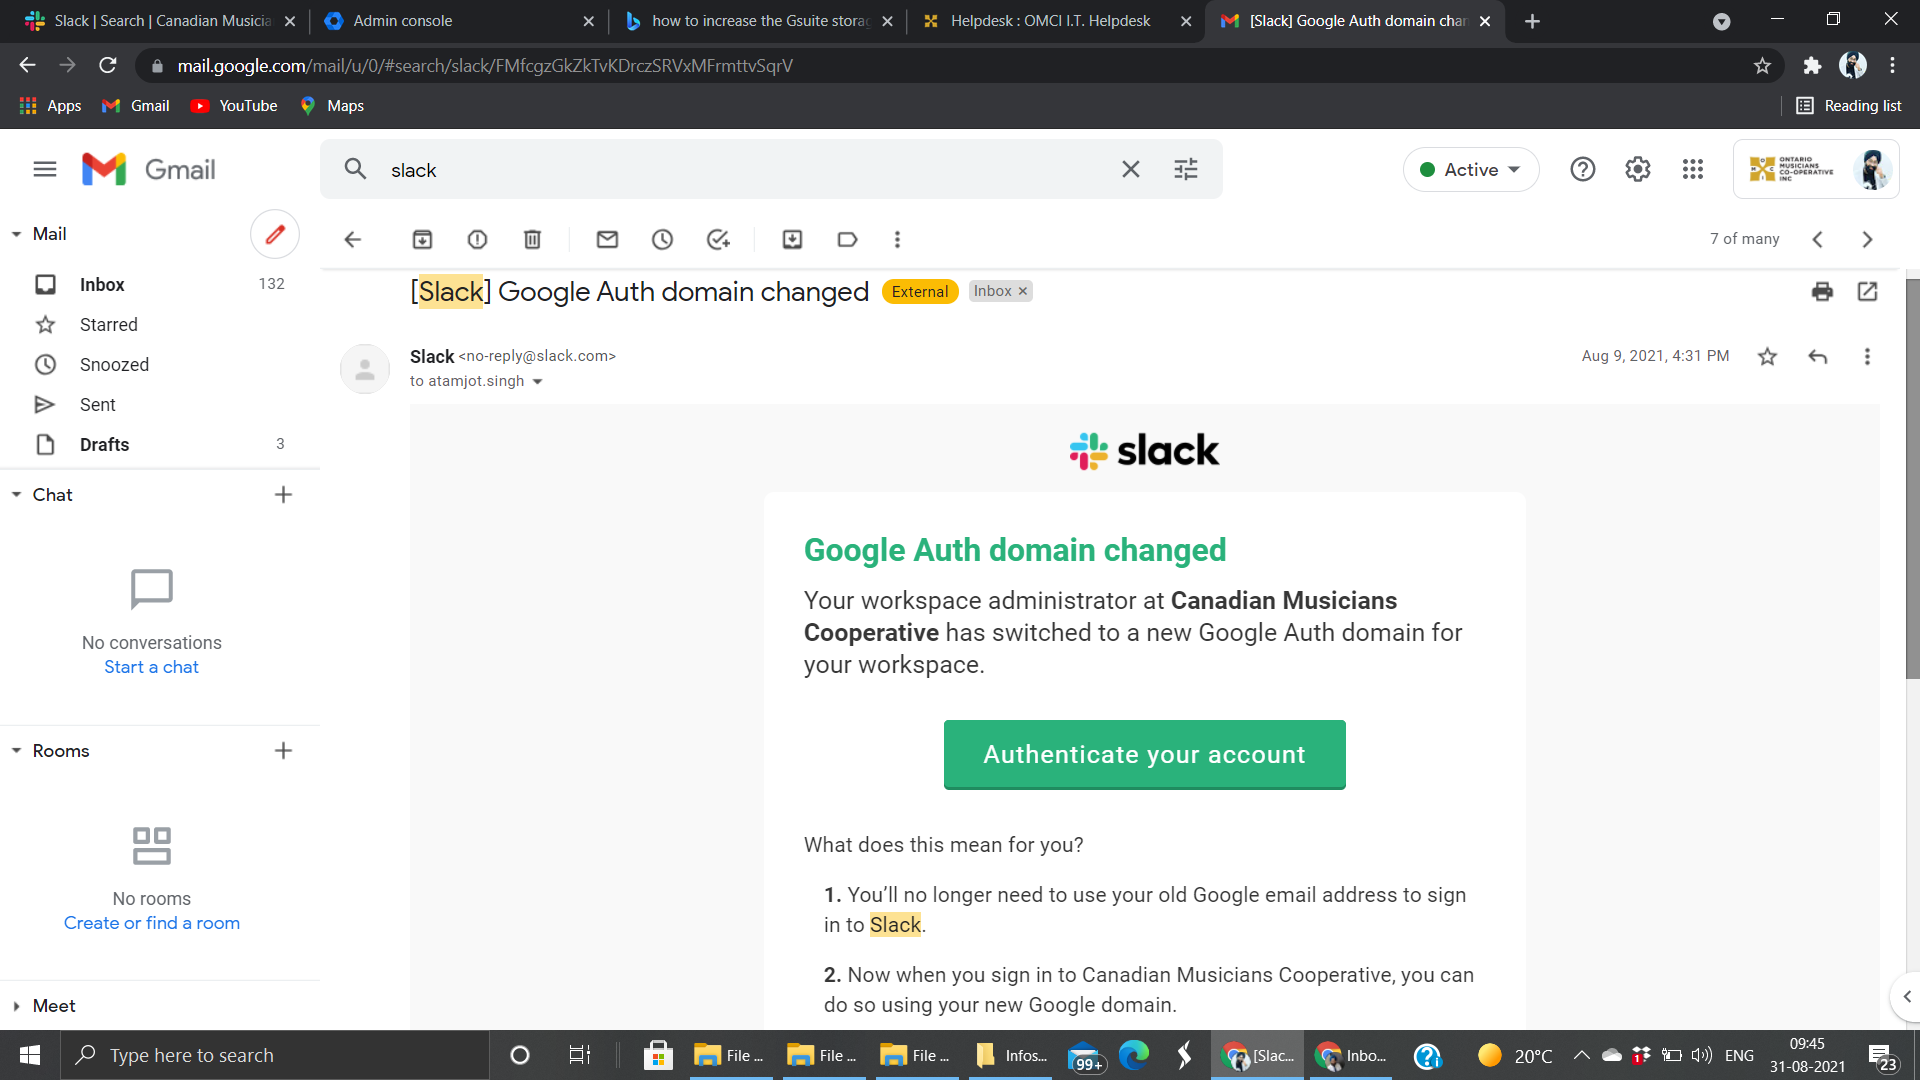Collapse the Rooms section
Viewport: 1920px width, 1080px height.
pos(16,751)
